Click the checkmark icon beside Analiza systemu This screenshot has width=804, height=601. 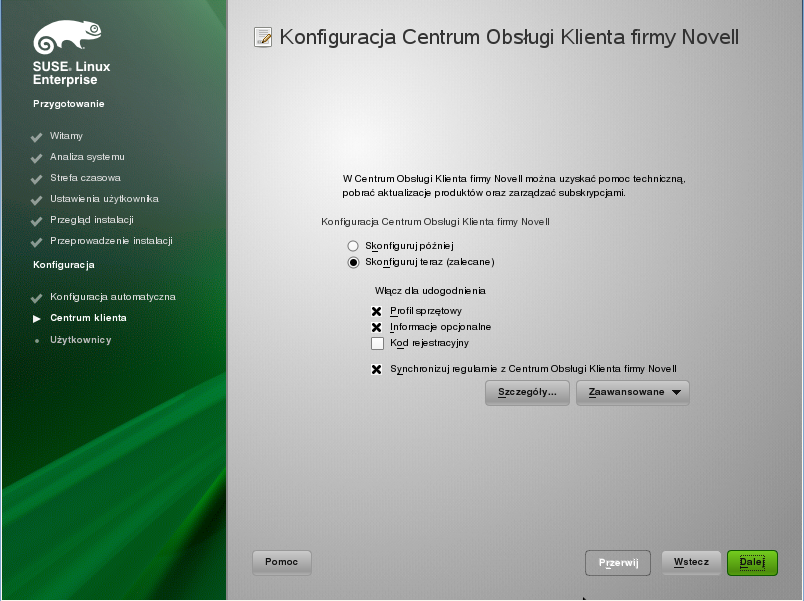(36, 158)
